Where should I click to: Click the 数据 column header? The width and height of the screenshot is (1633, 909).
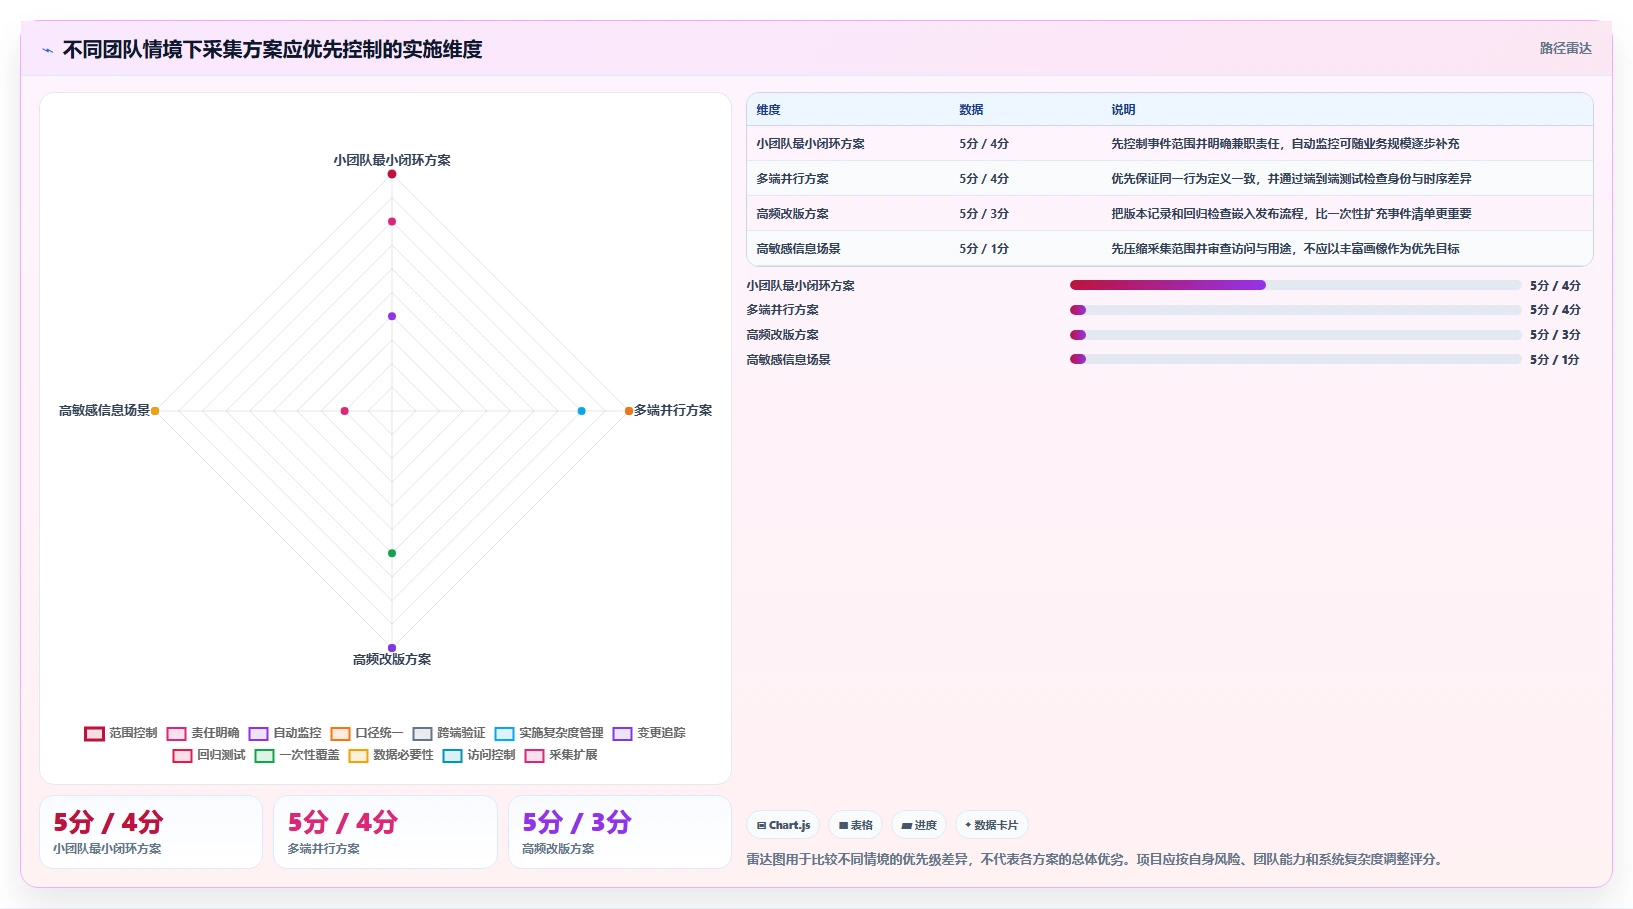[x=971, y=110]
